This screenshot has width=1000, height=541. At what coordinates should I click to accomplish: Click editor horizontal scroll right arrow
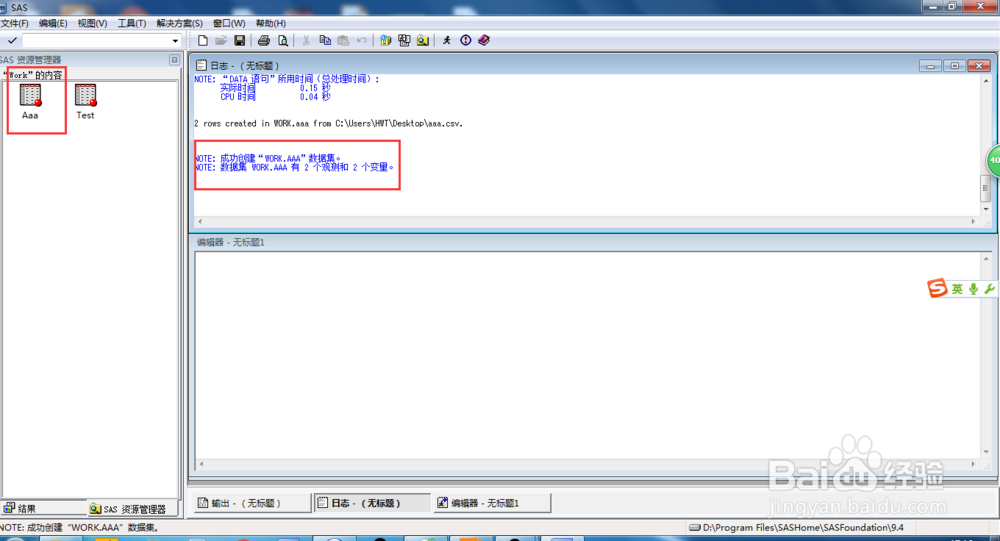973,464
